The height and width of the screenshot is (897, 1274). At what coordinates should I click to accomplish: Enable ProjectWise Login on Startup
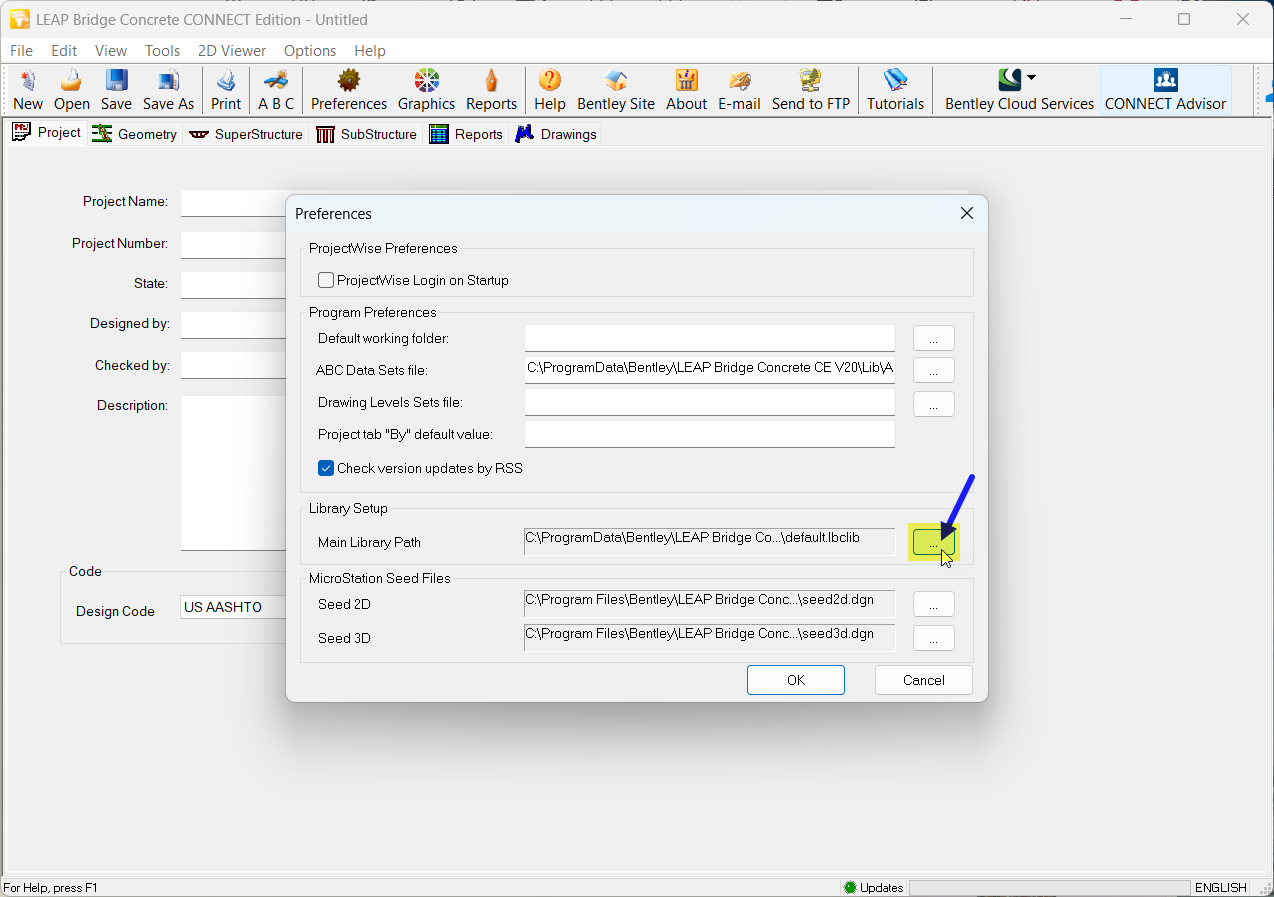(x=326, y=281)
